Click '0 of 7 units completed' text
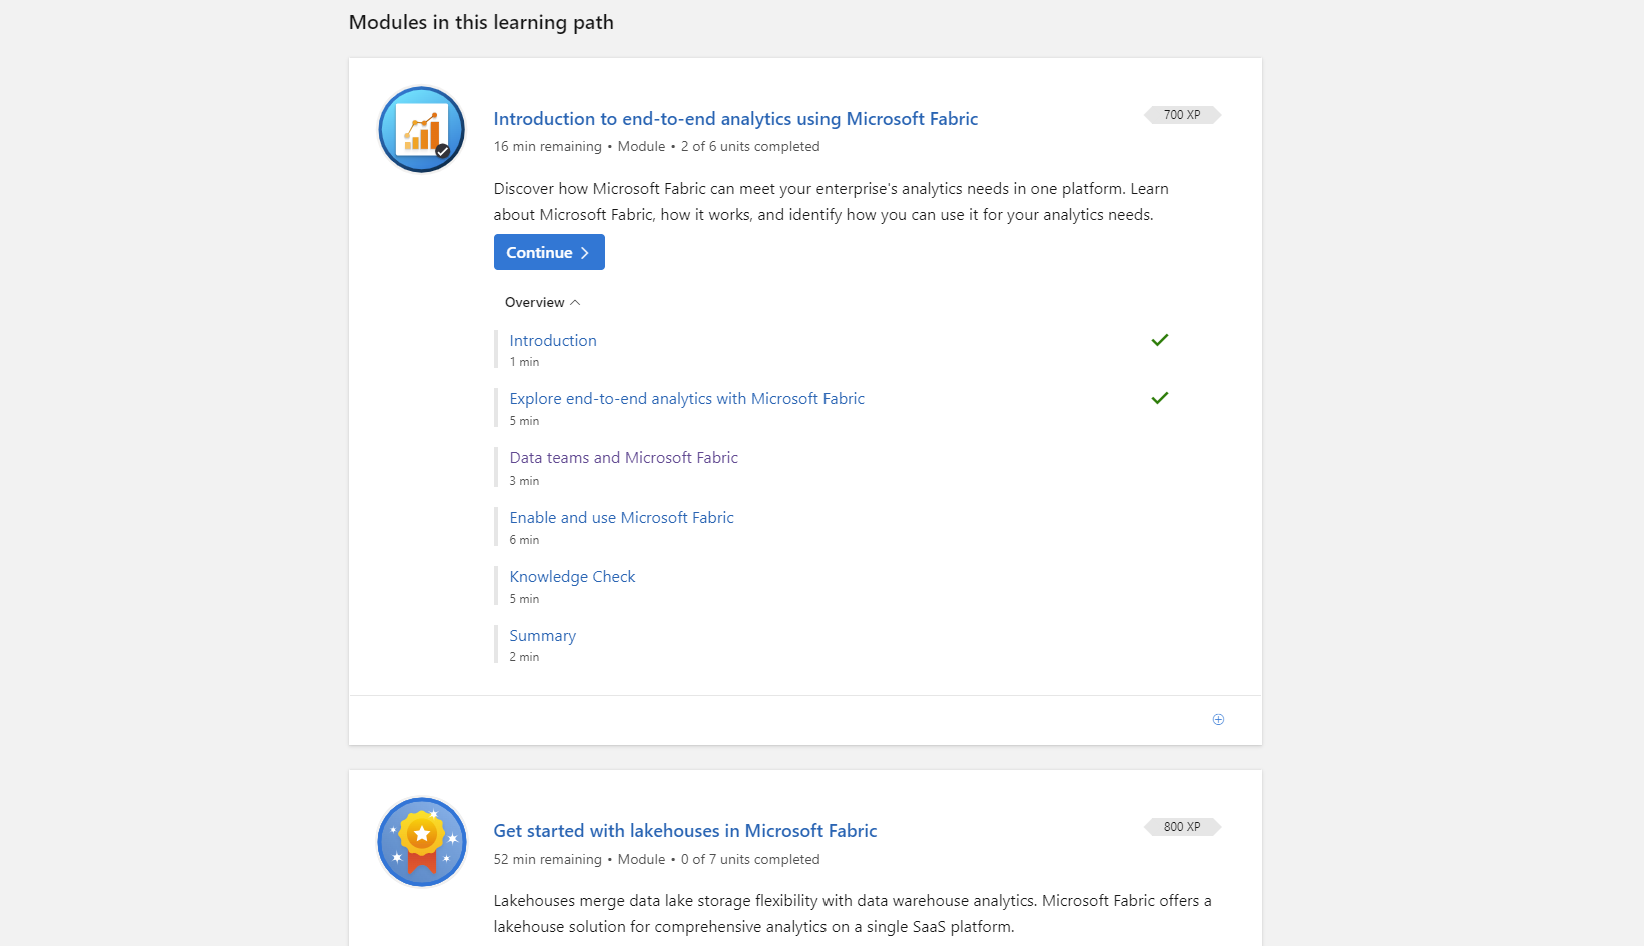This screenshot has height=946, width=1644. coord(750,860)
